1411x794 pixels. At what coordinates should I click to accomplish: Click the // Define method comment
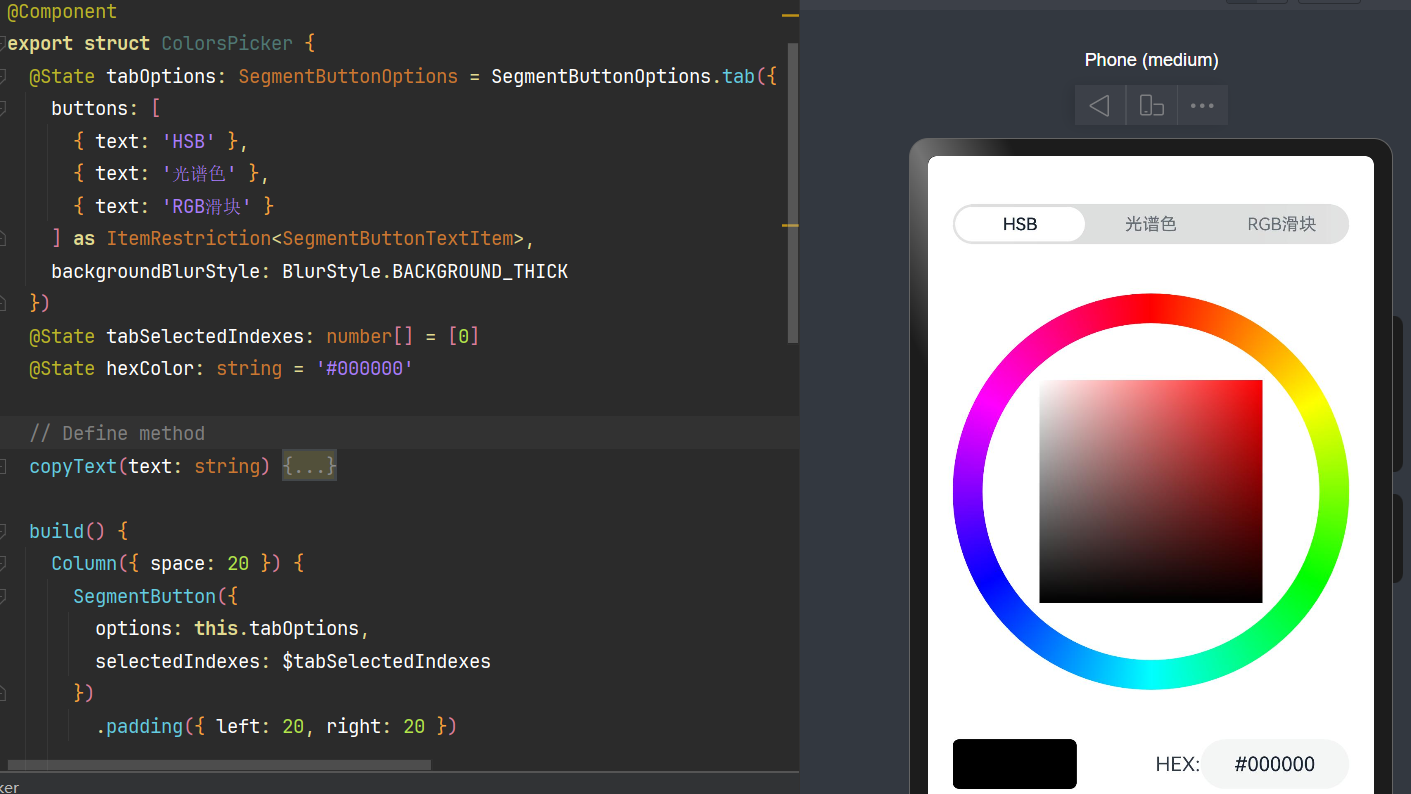[117, 434]
